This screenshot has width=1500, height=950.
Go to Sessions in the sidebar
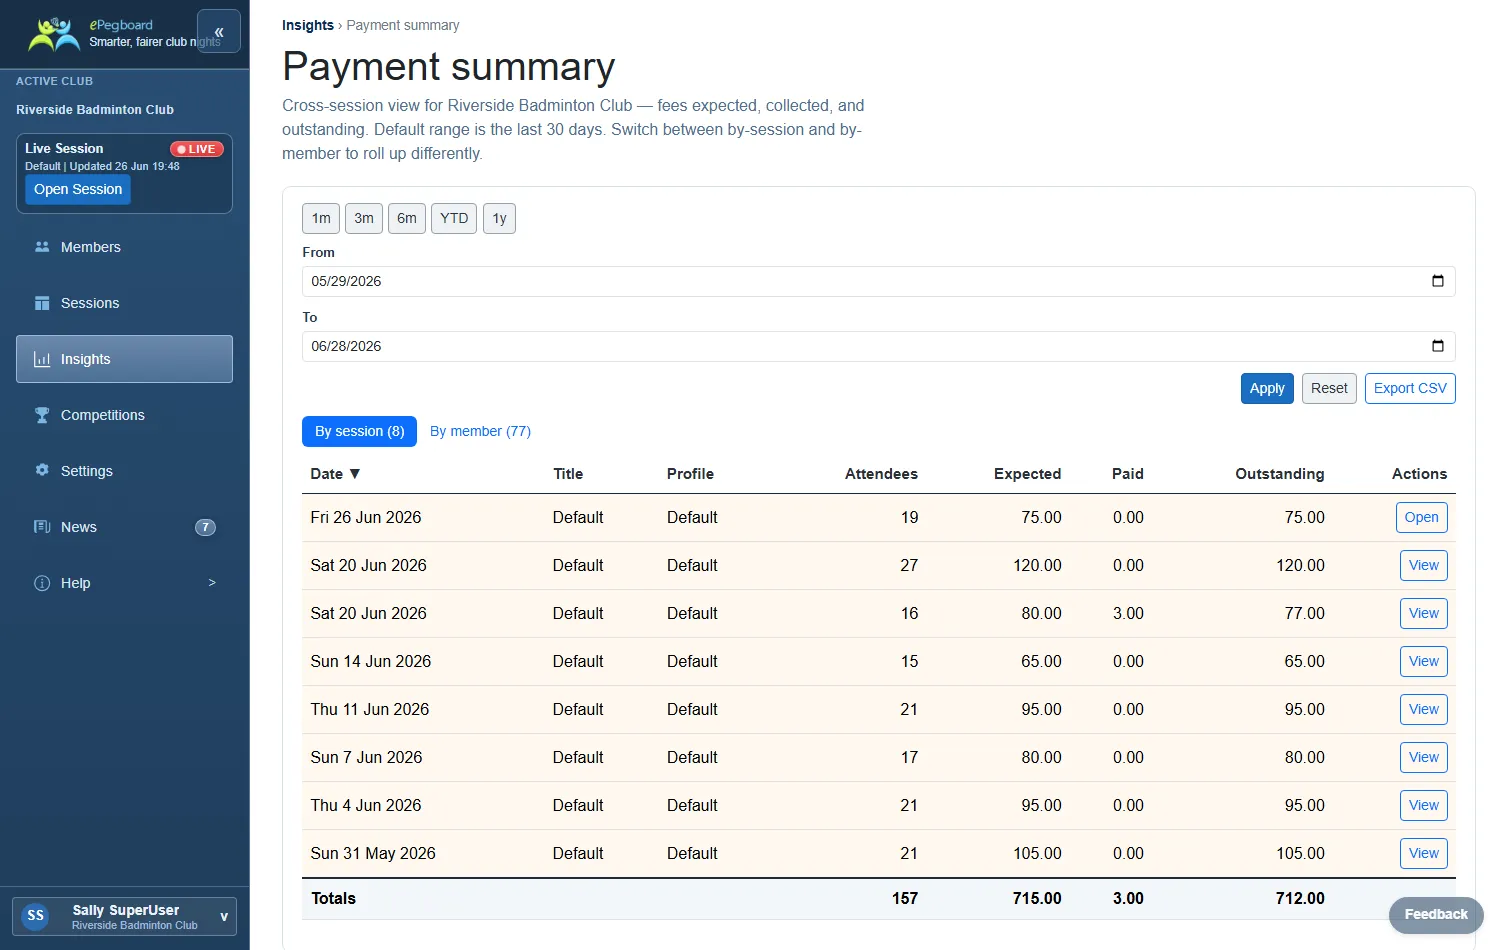(x=124, y=303)
